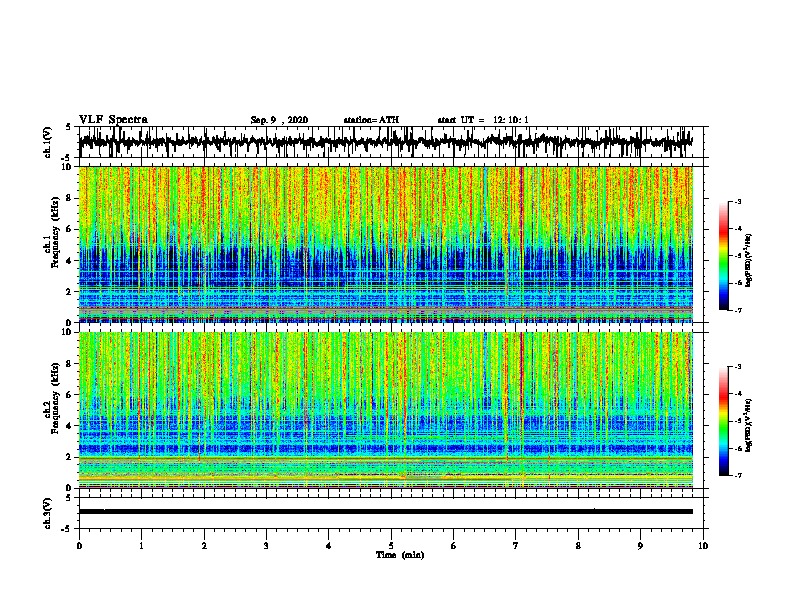Click the time axis tick label "10"
This screenshot has width=792, height=612.
coord(703,546)
